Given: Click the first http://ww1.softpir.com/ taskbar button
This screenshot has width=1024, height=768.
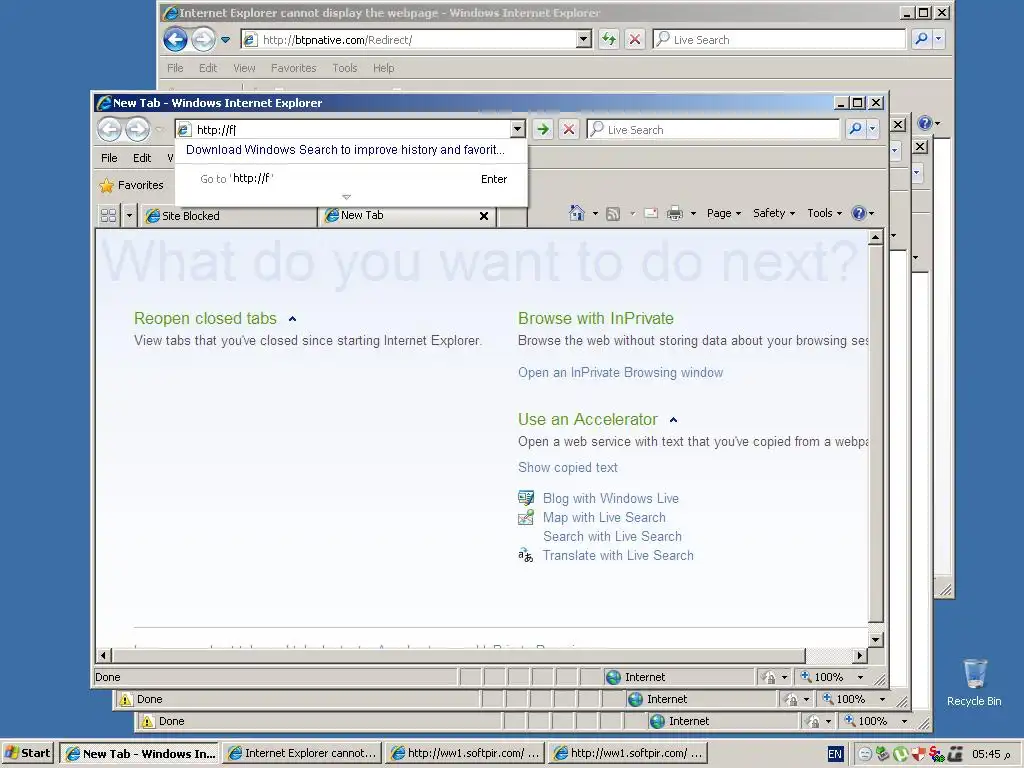Looking at the screenshot, I should 466,753.
